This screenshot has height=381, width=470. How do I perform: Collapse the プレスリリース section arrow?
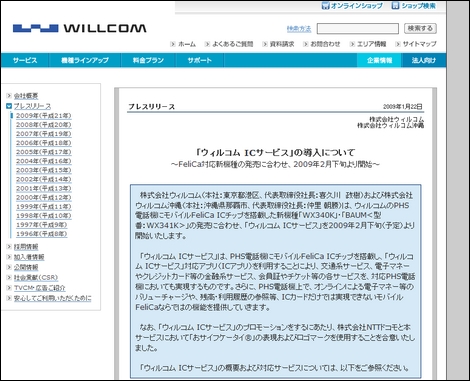9,106
